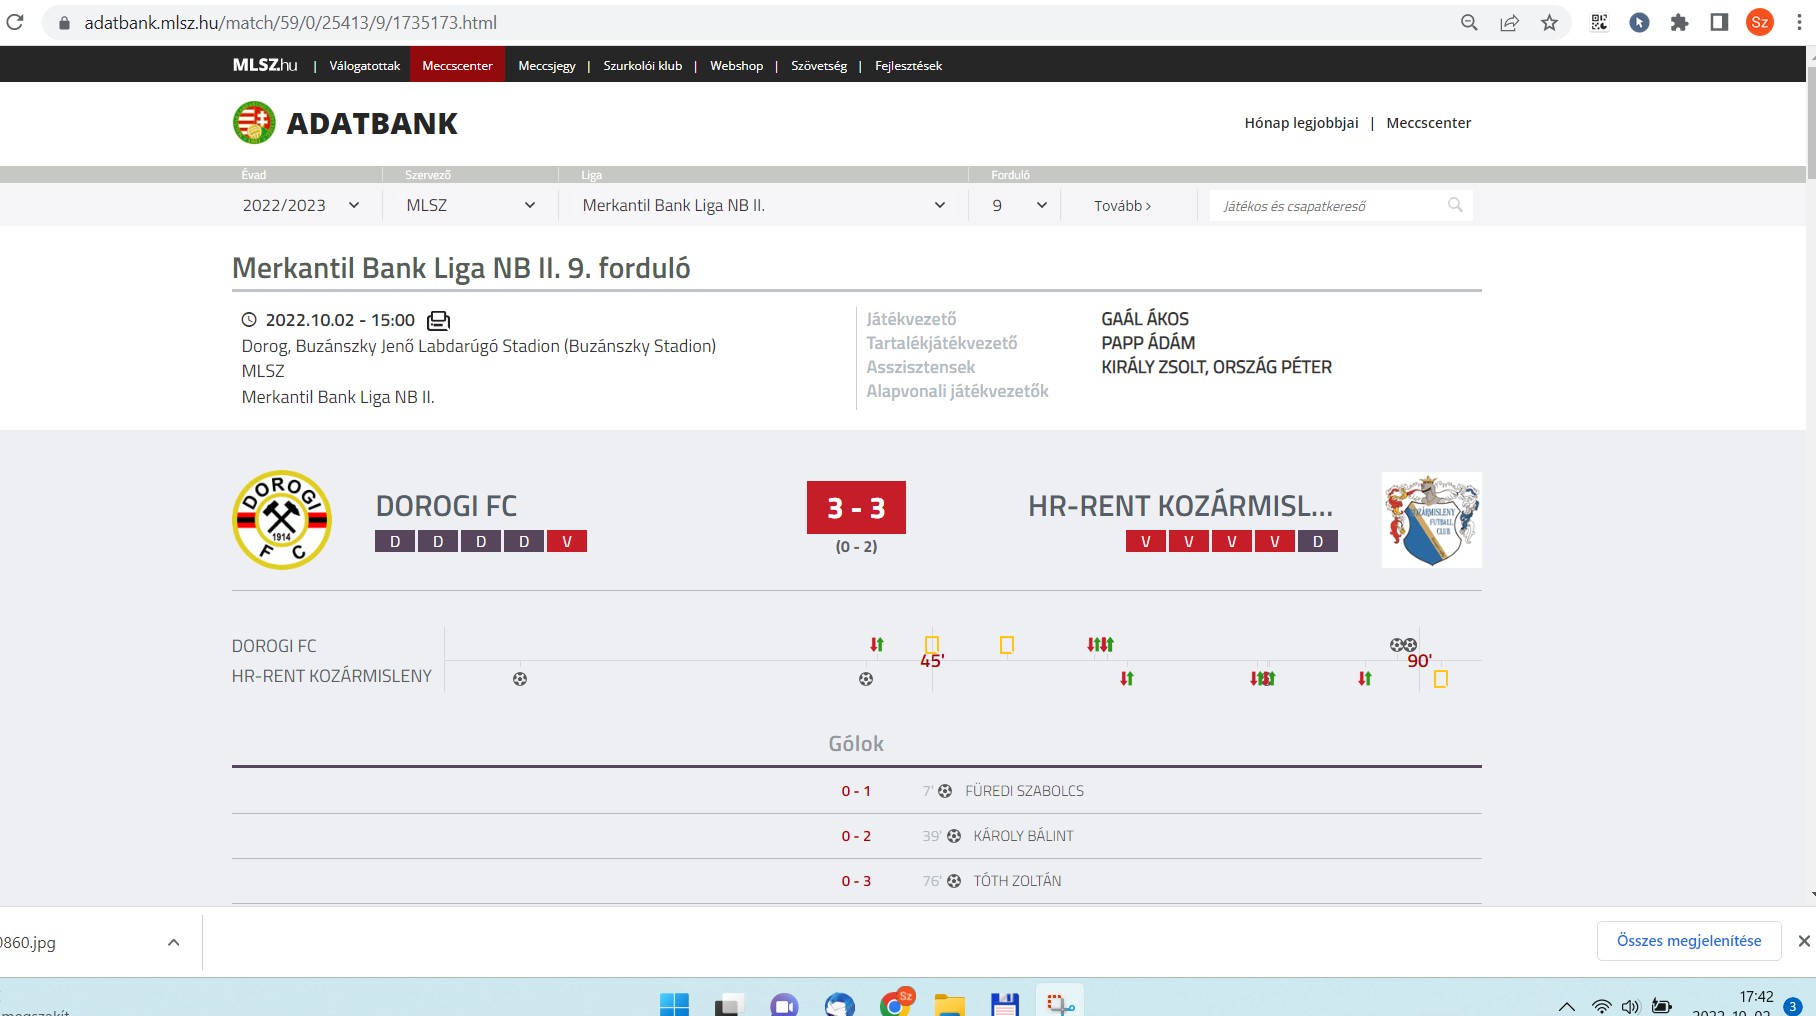Open the Liga Merkantil Bank Liga dropdown
Screen dimensions: 1816x1016
pos(763,205)
